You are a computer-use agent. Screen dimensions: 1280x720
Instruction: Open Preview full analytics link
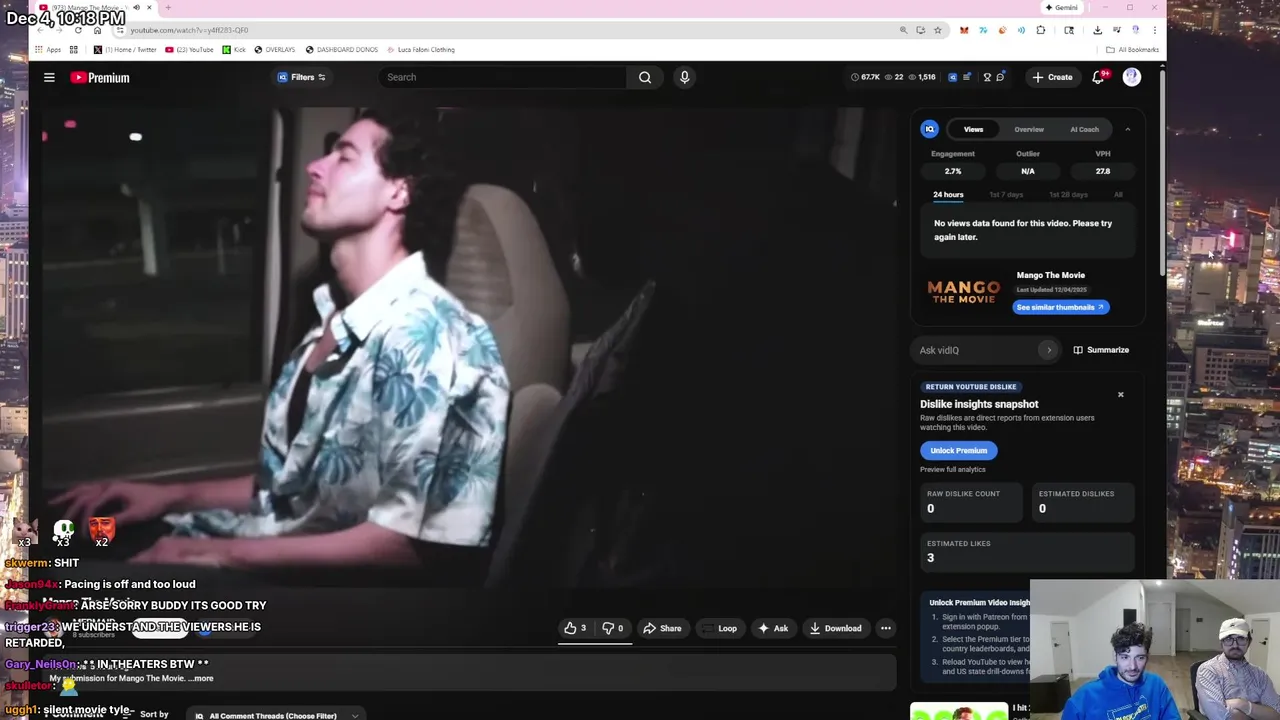click(952, 469)
